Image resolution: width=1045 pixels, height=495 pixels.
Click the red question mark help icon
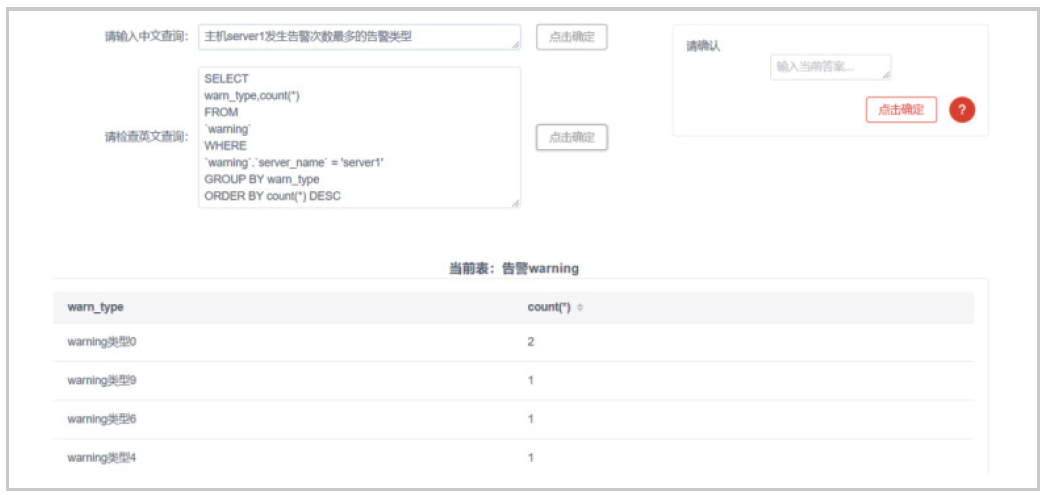coord(962,110)
